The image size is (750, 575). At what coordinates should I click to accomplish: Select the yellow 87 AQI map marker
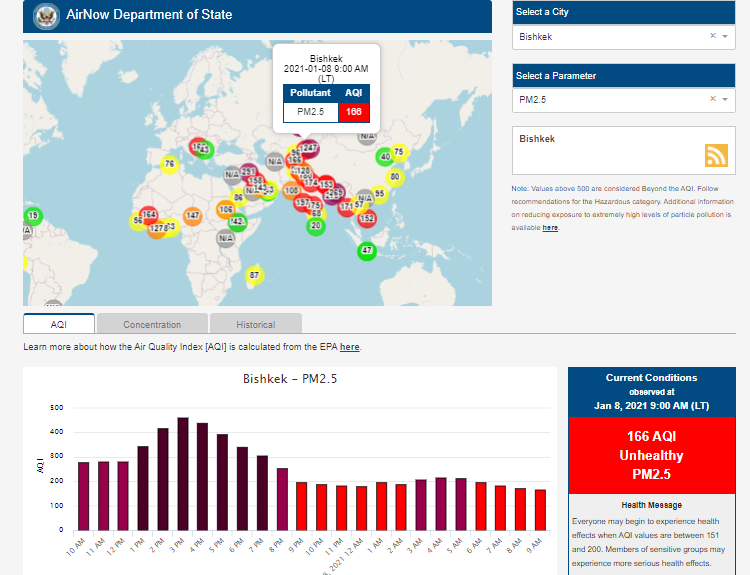pyautogui.click(x=254, y=275)
